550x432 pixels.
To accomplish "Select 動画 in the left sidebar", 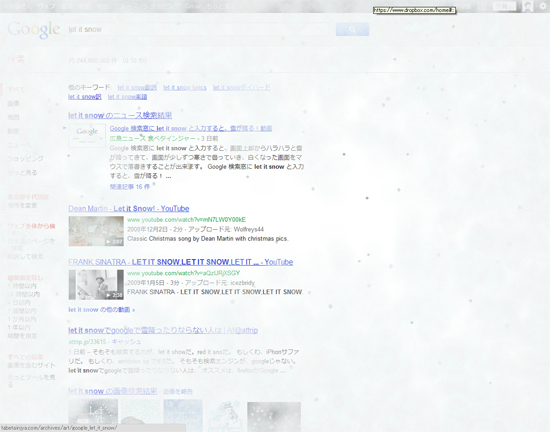I will 13,131.
